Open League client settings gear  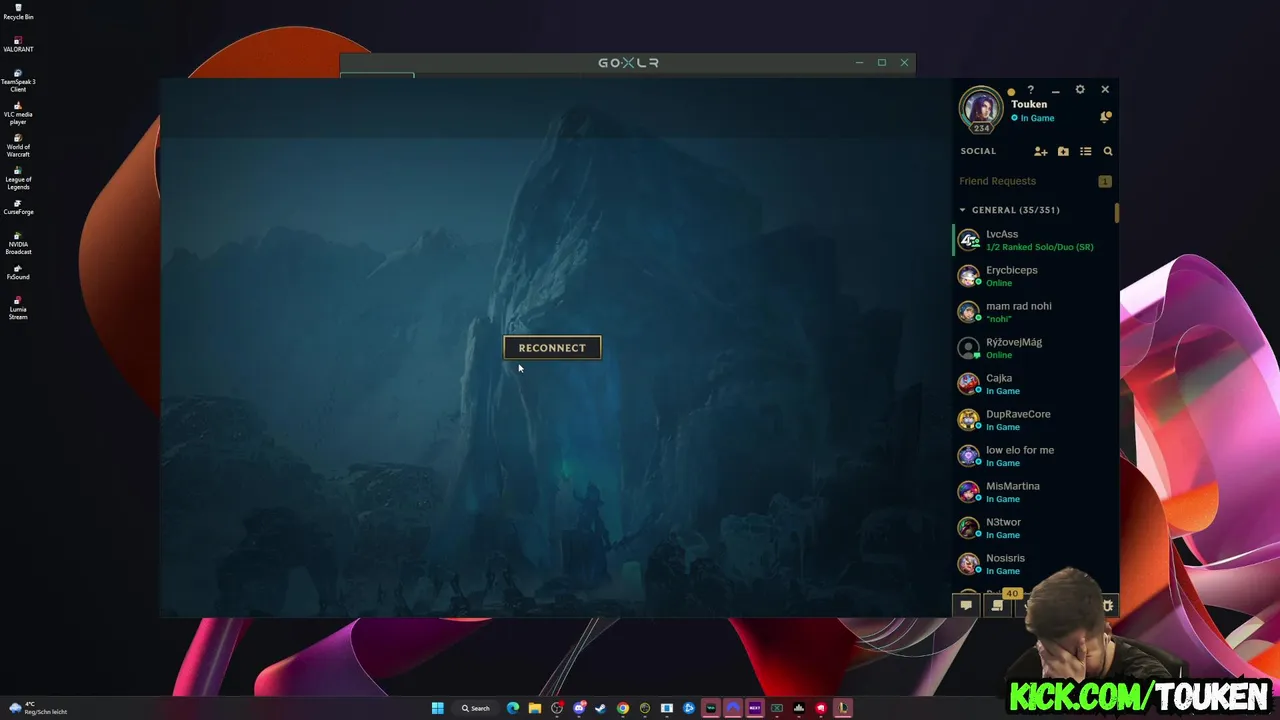coord(1080,90)
